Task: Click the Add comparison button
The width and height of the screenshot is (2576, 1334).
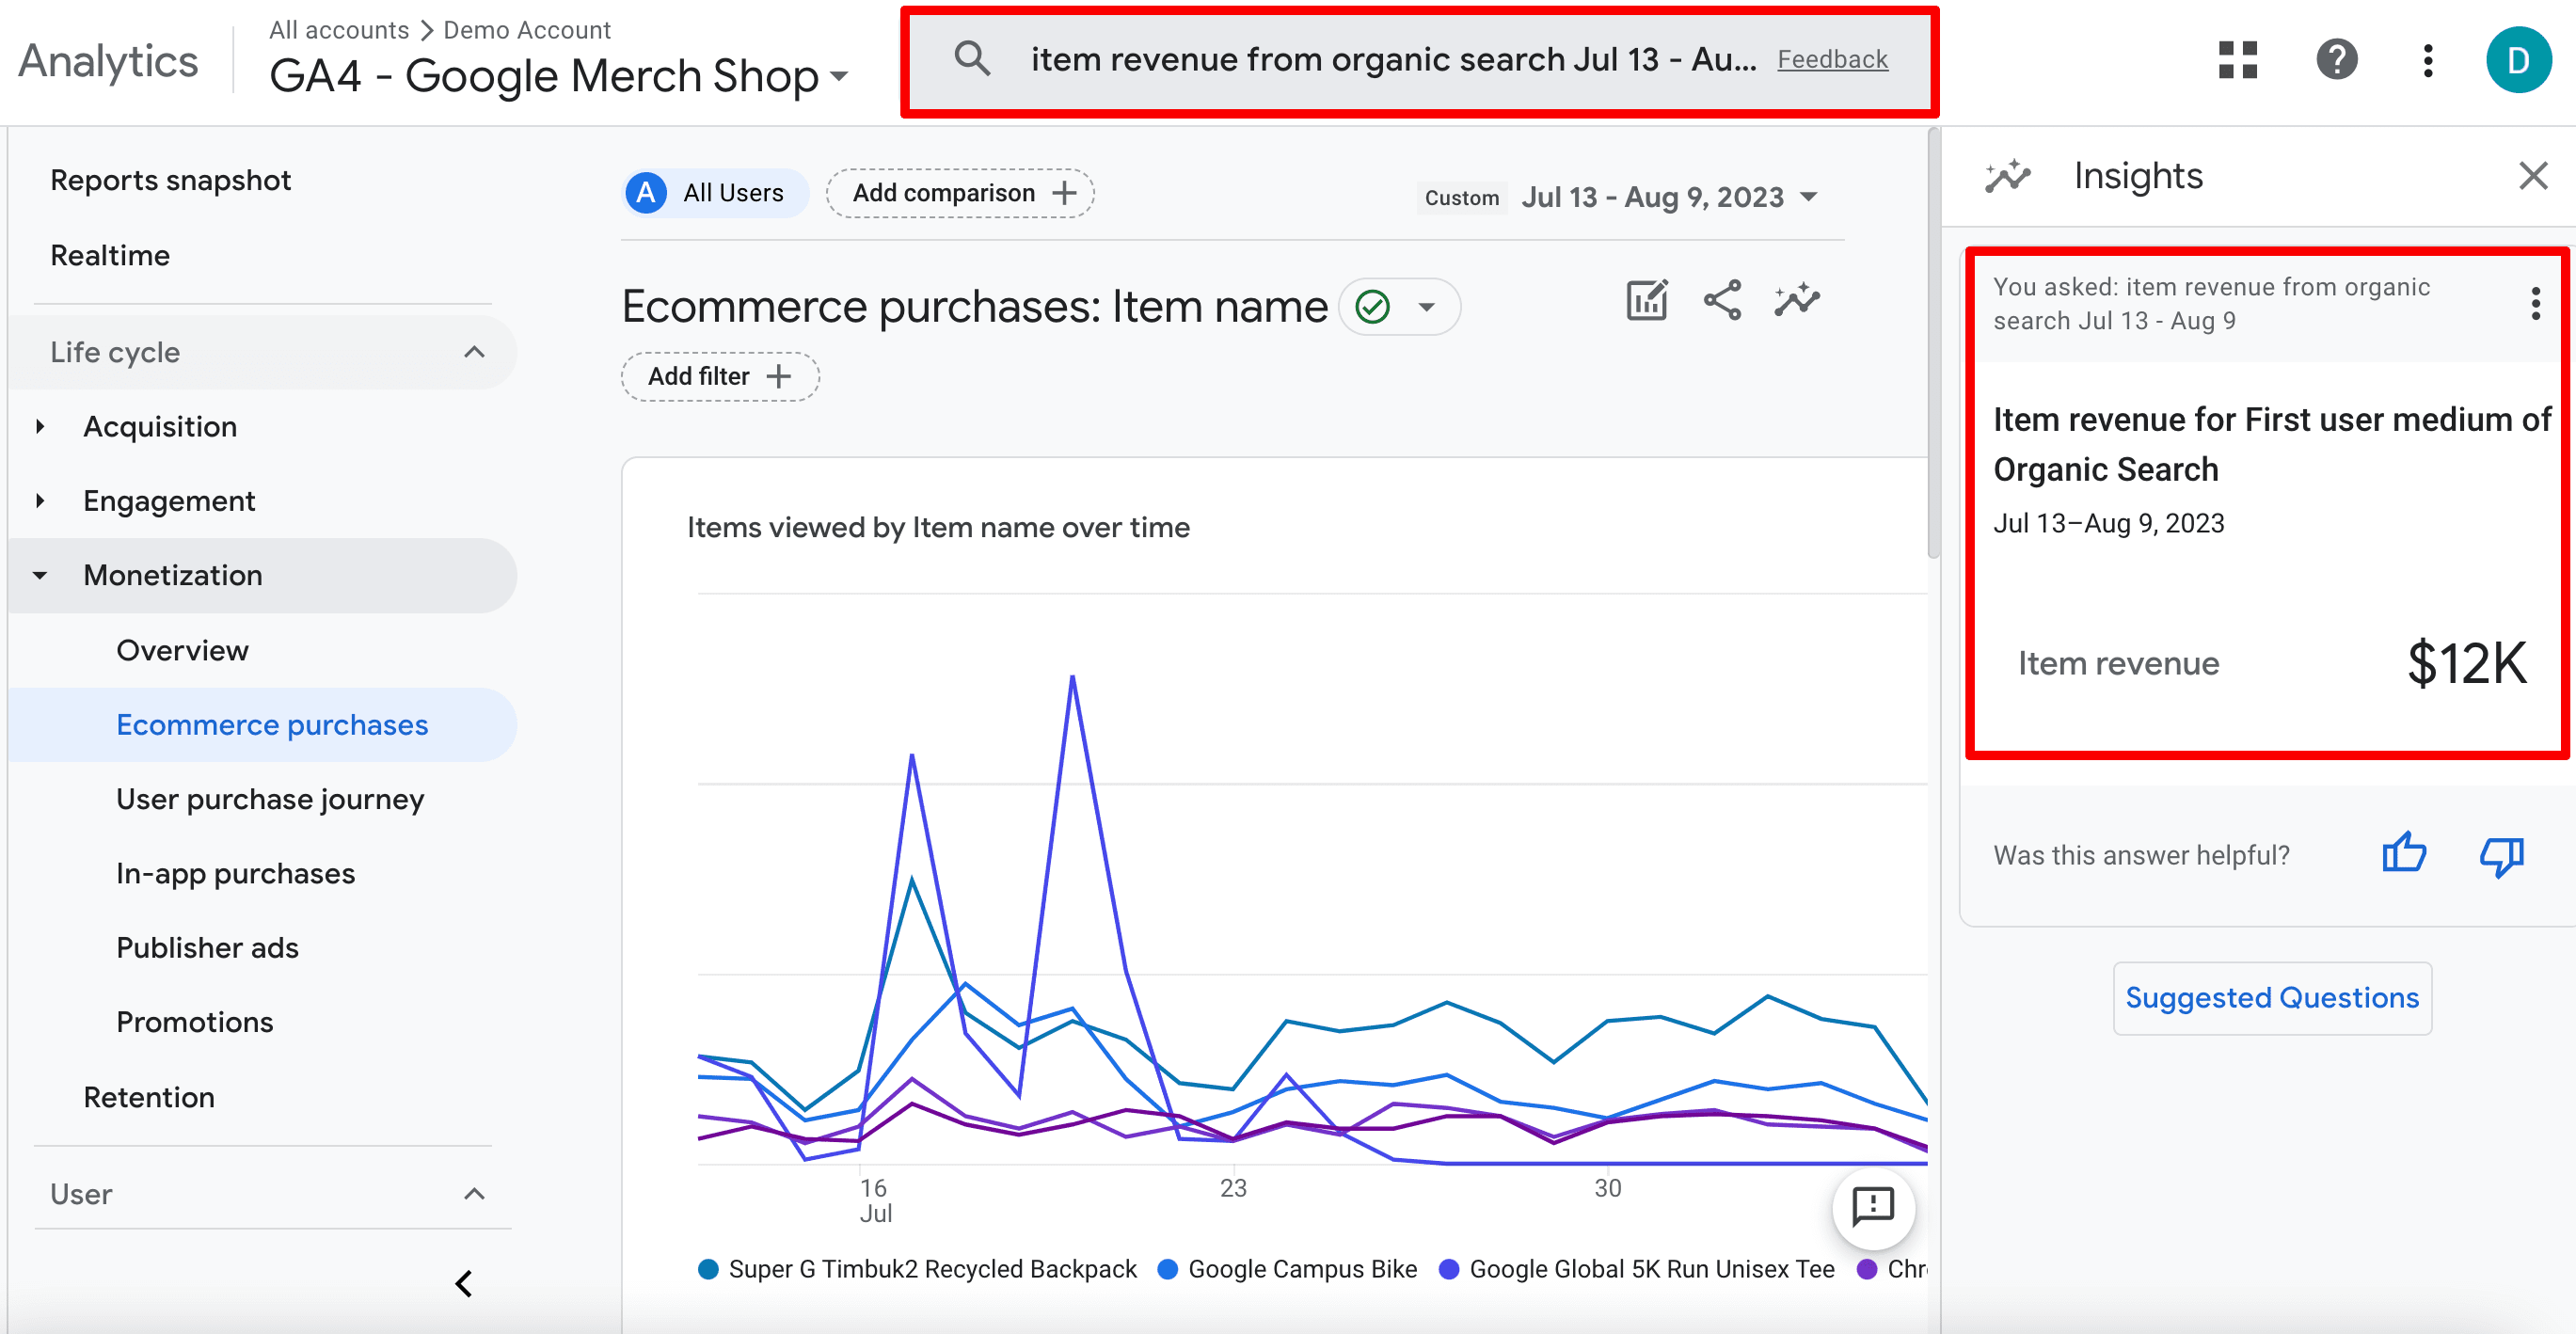Action: tap(960, 193)
